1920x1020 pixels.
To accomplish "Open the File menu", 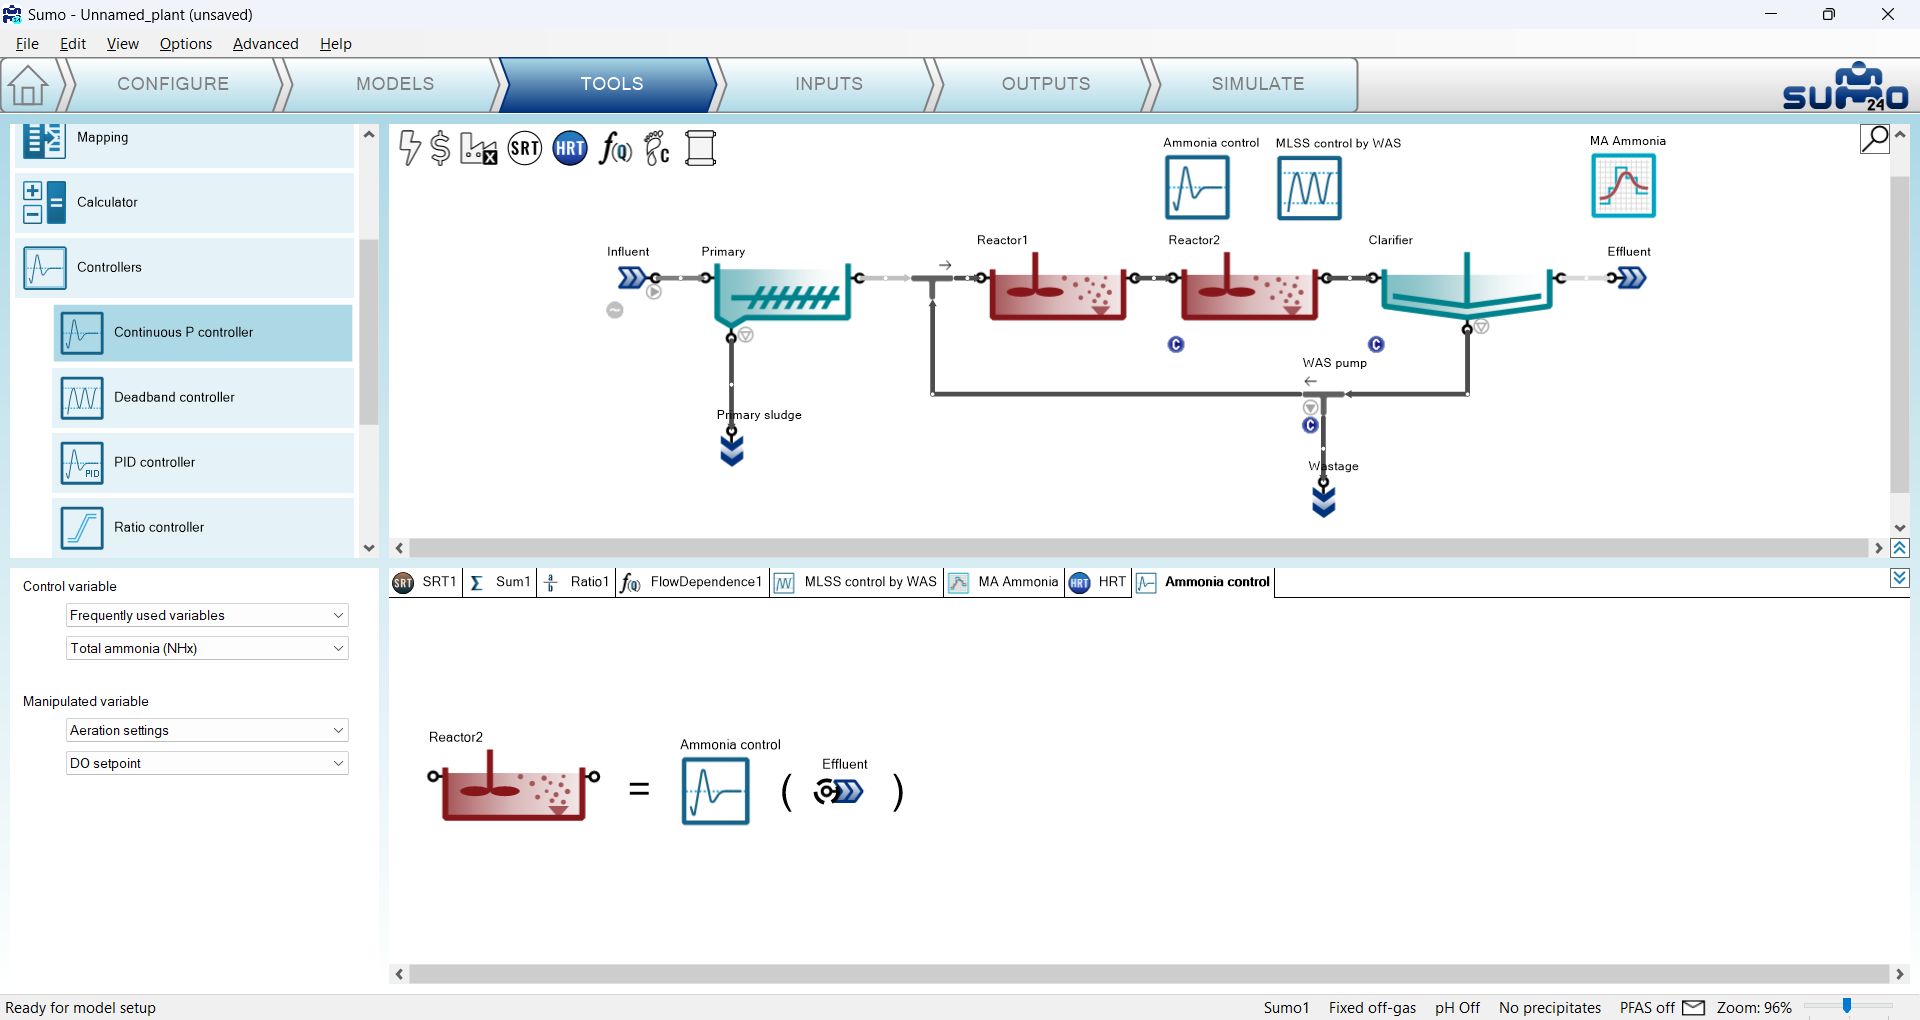I will (27, 44).
